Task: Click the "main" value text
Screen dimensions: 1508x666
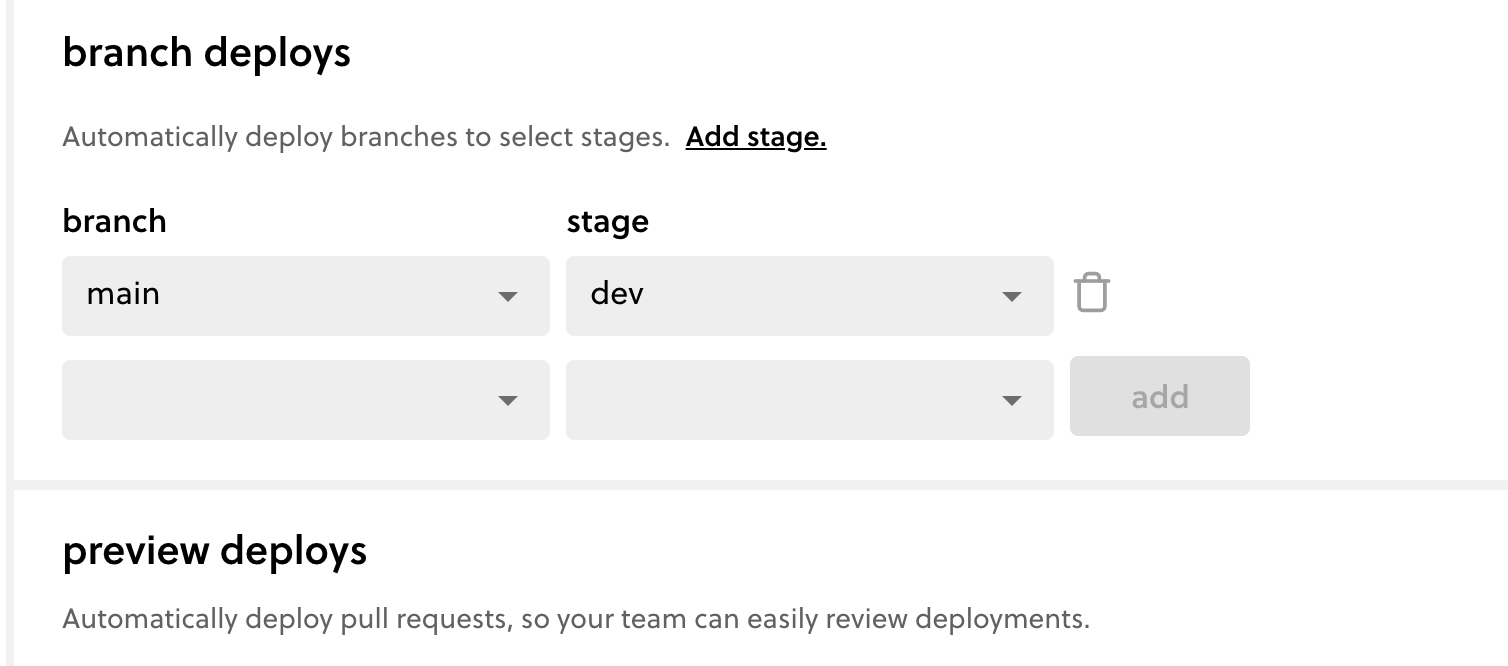Action: pyautogui.click(x=123, y=295)
